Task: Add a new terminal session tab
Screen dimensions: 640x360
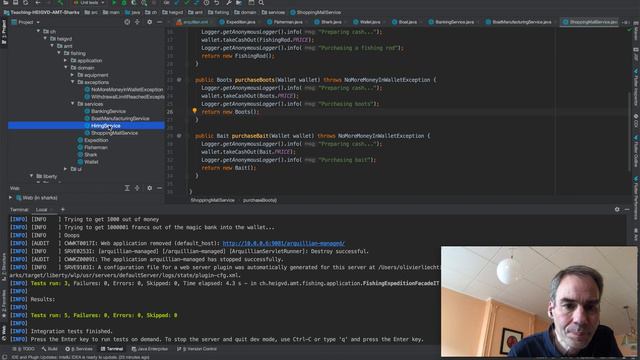Action: tap(62, 209)
